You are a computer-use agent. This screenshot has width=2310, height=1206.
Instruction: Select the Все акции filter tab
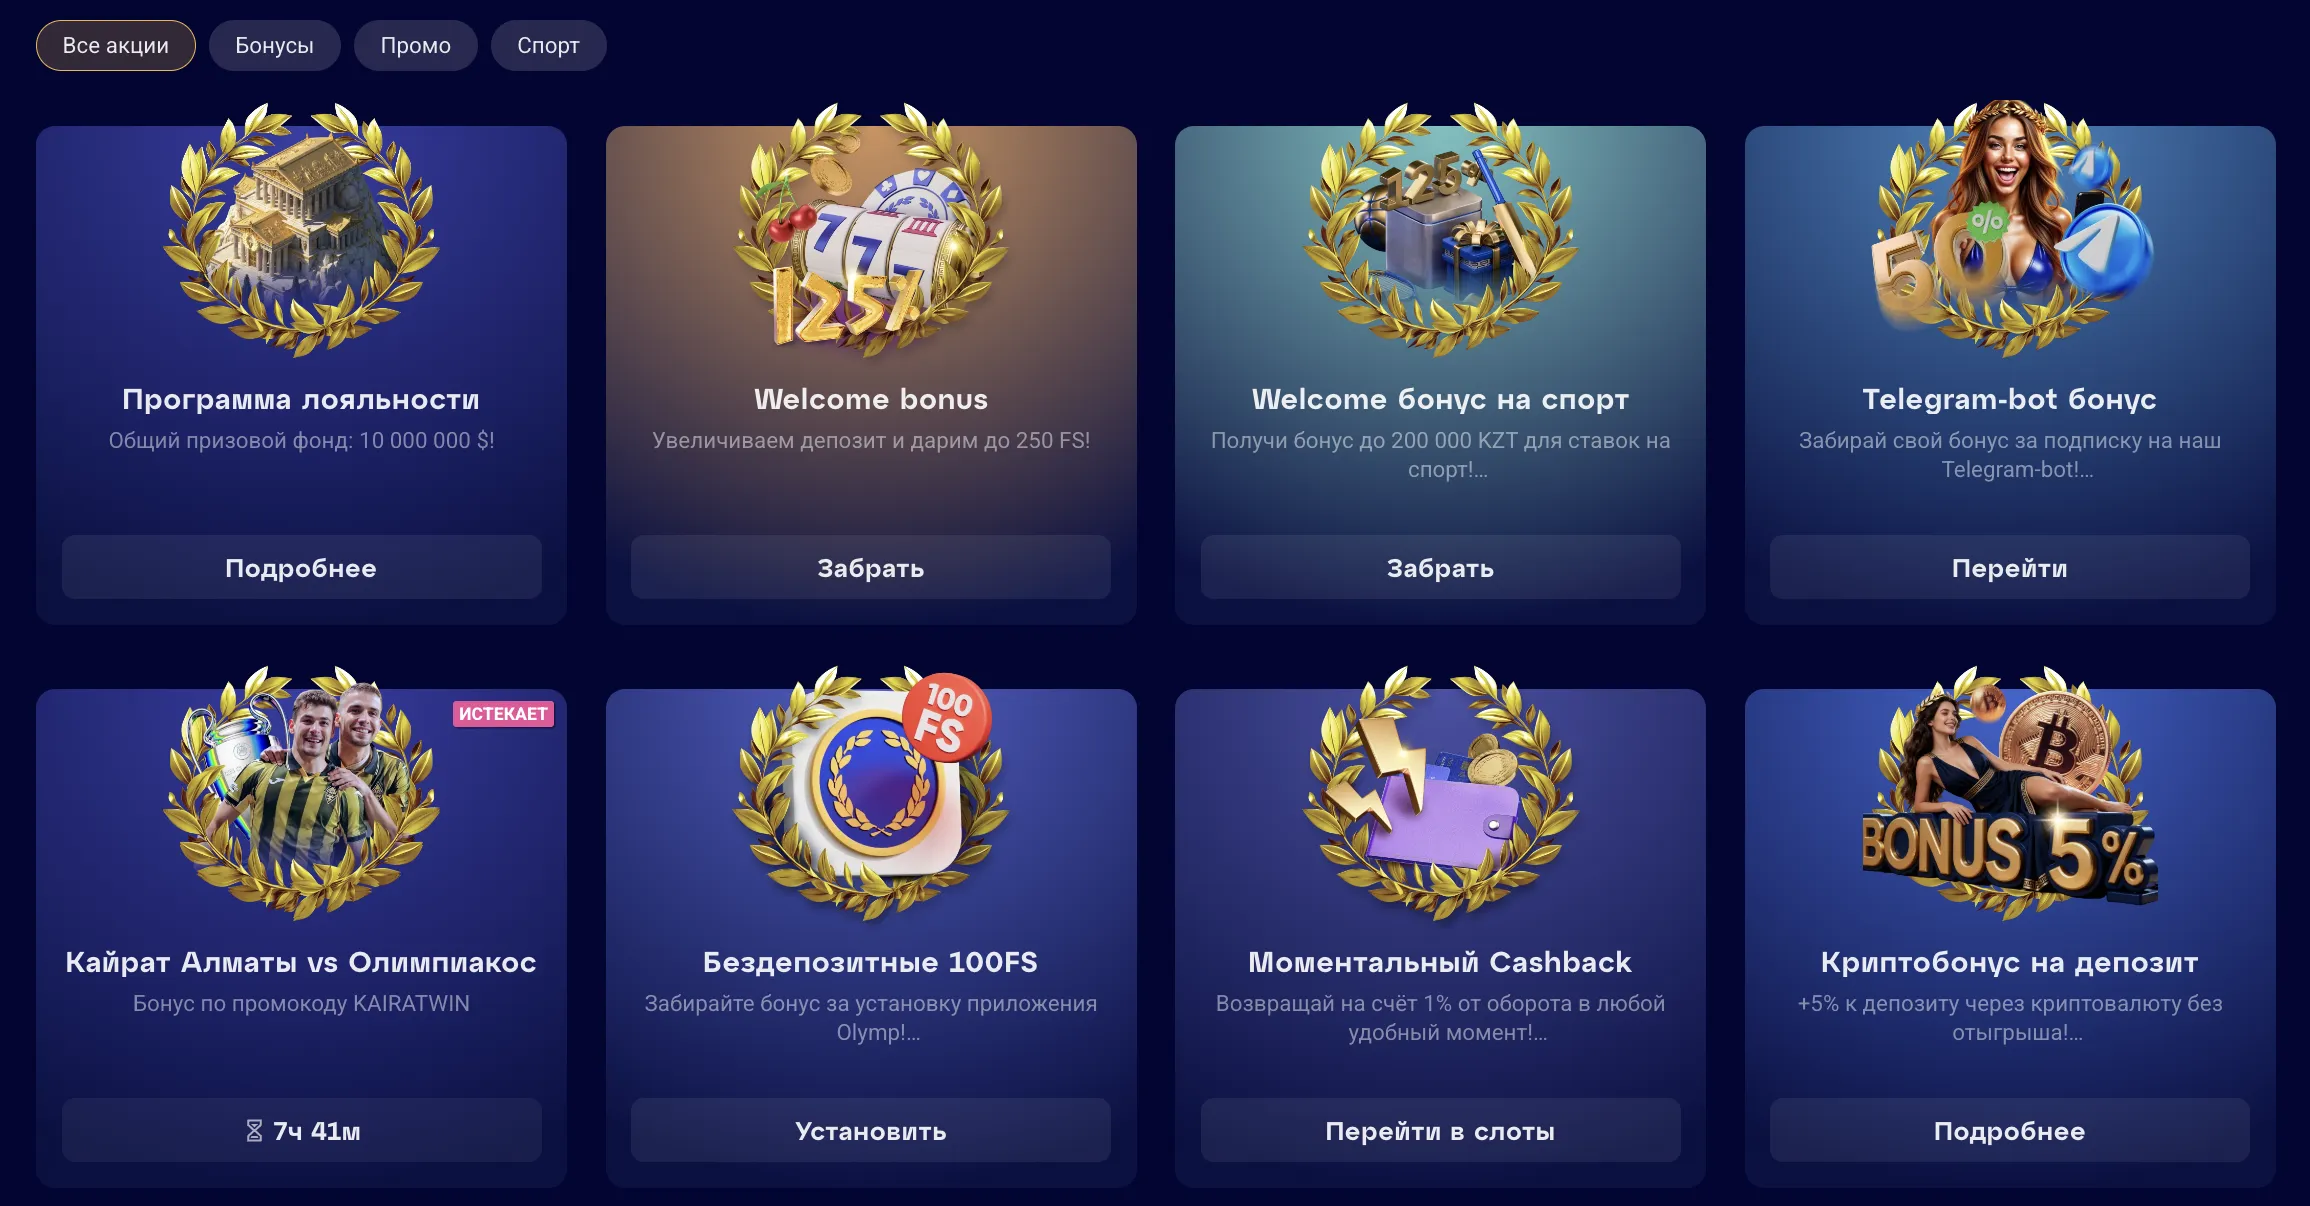[x=116, y=46]
